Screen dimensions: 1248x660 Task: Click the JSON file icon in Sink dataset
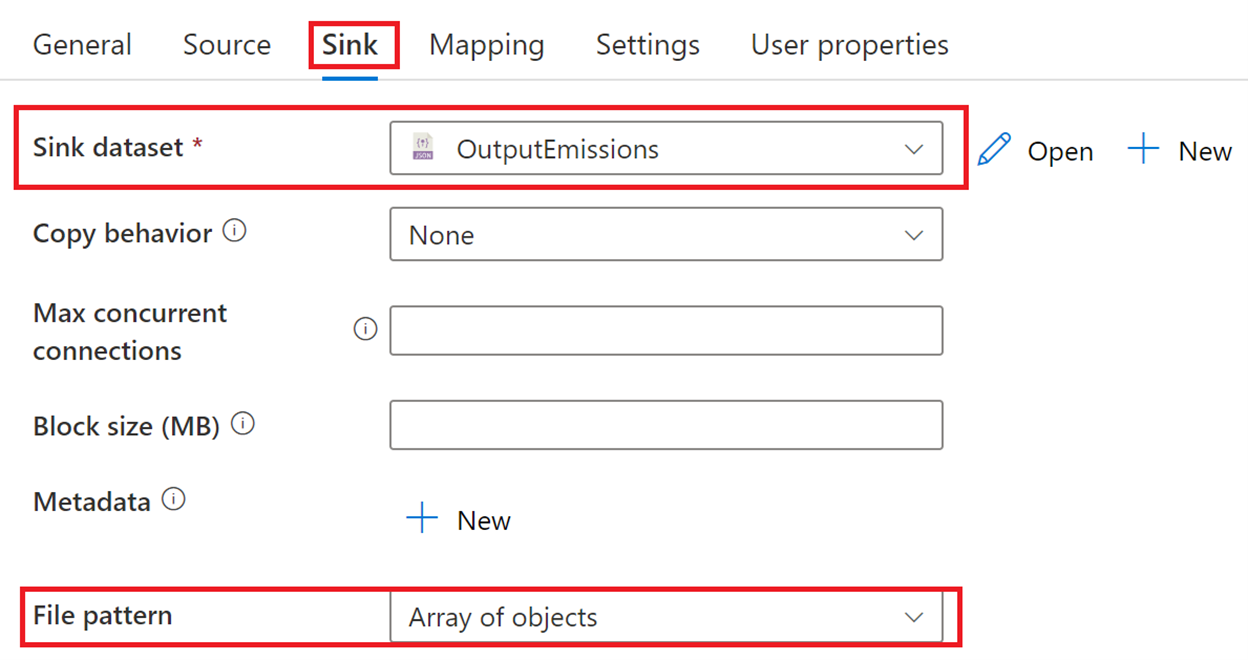point(423,148)
